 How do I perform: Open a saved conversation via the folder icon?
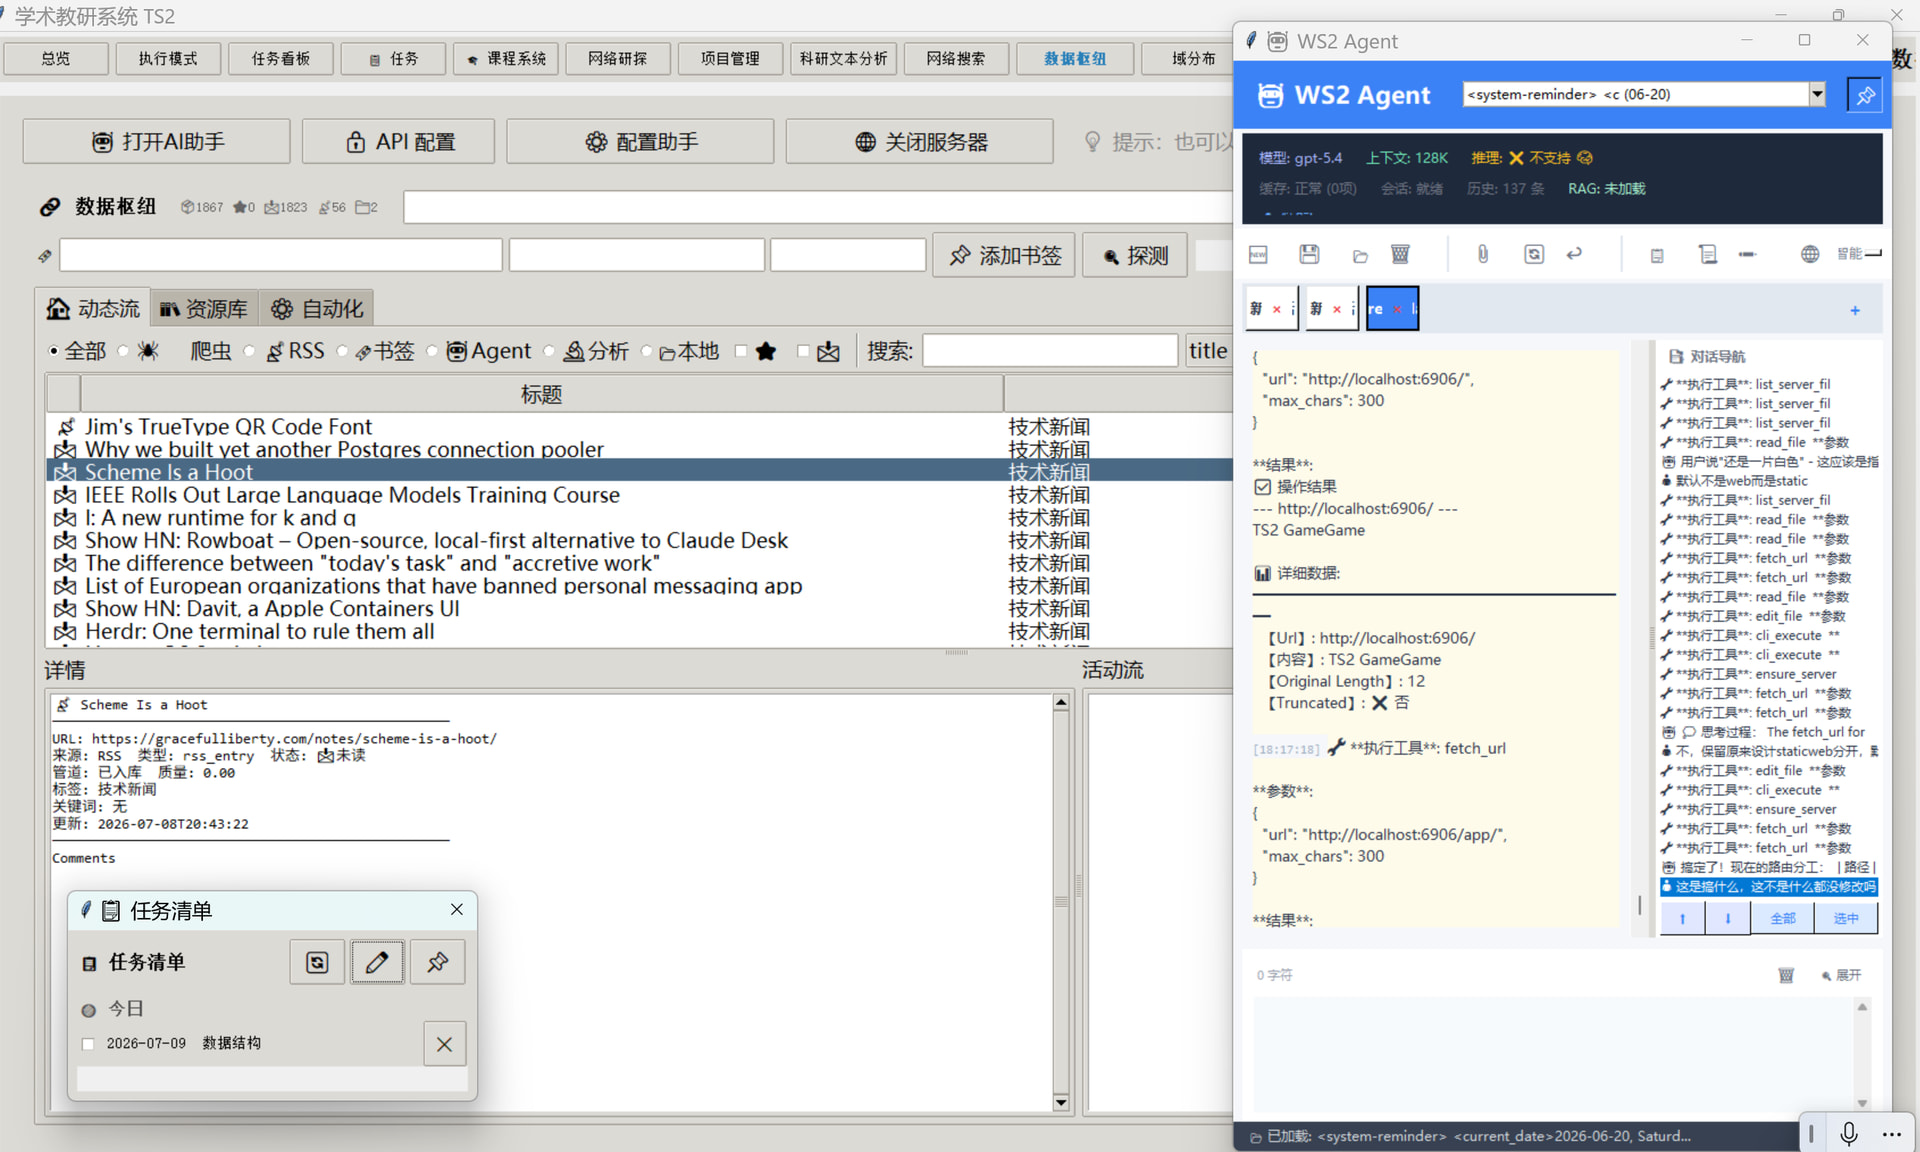point(1360,256)
